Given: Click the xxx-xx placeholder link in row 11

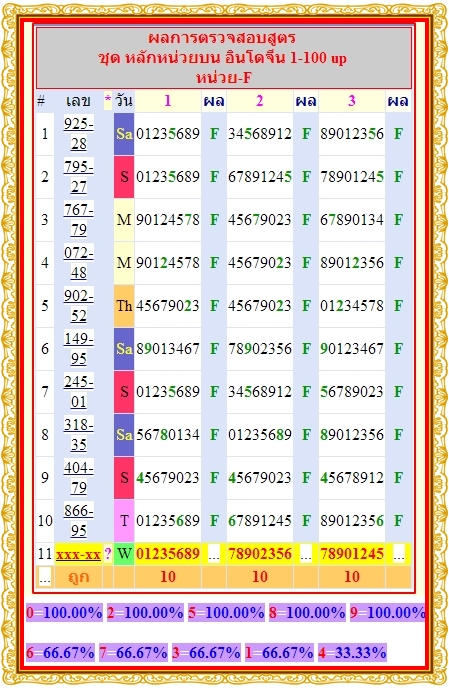Looking at the screenshot, I should coord(79,555).
